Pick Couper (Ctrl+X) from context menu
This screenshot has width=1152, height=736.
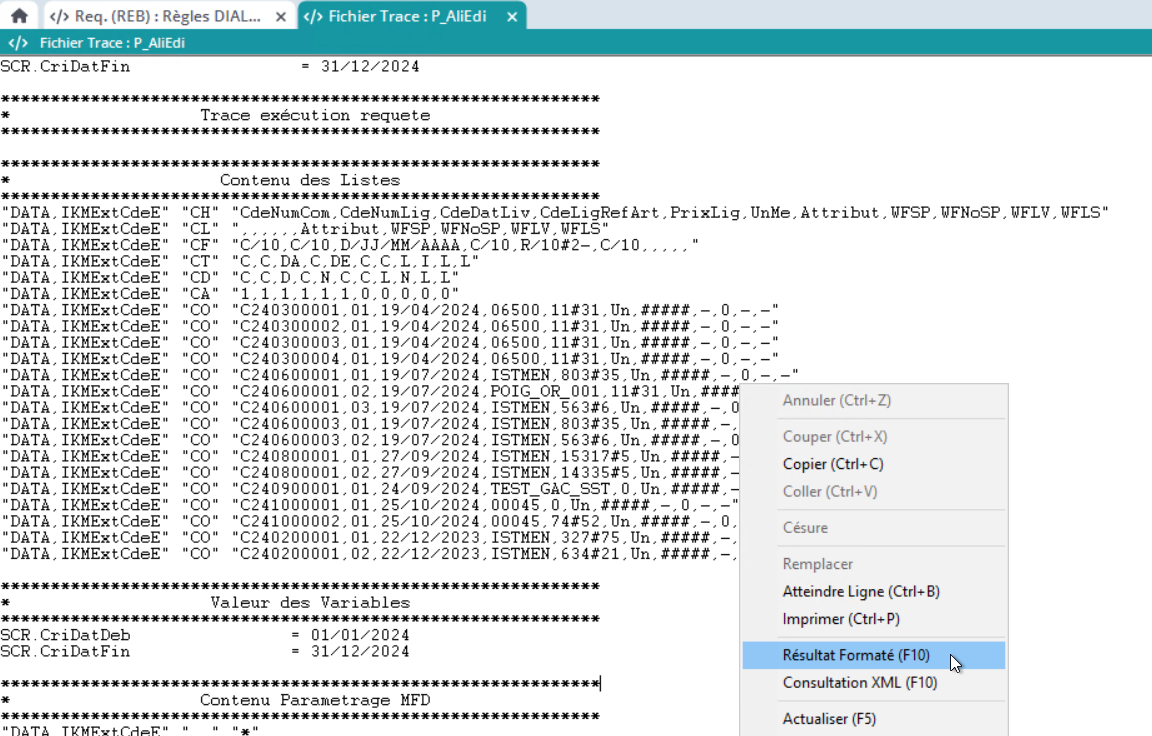click(834, 437)
